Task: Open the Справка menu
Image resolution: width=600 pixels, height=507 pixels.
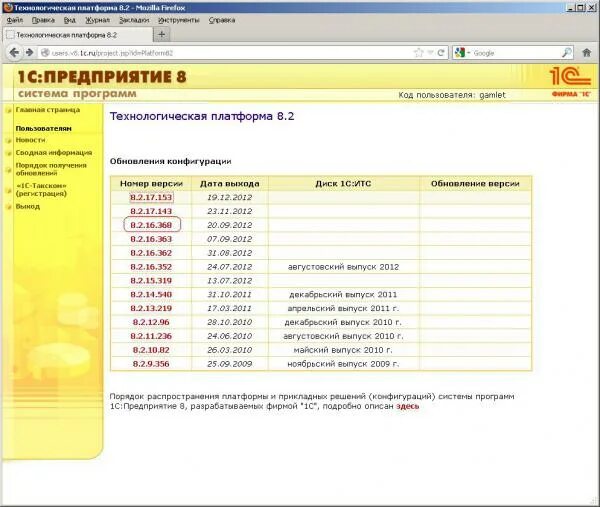Action: click(222, 20)
